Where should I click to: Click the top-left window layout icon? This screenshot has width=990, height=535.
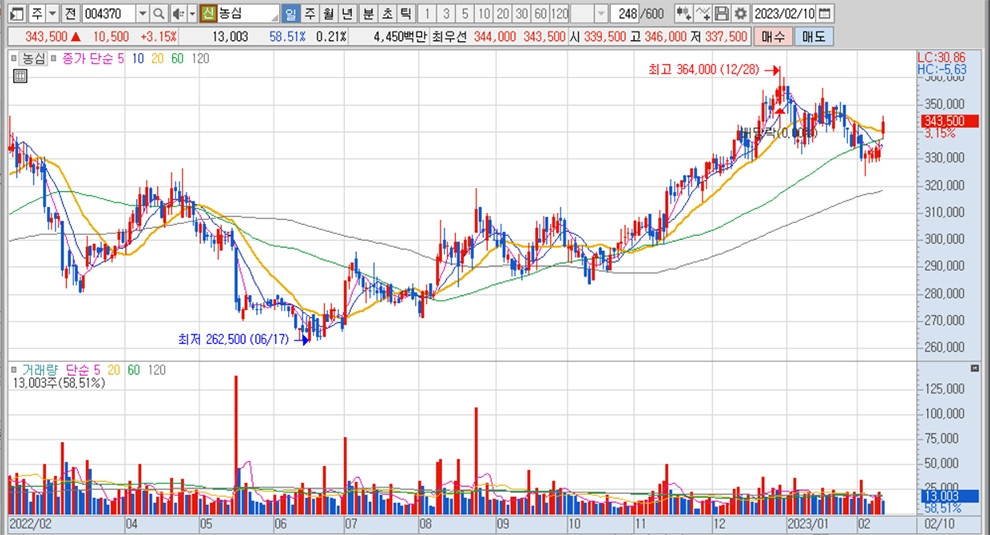[14, 14]
